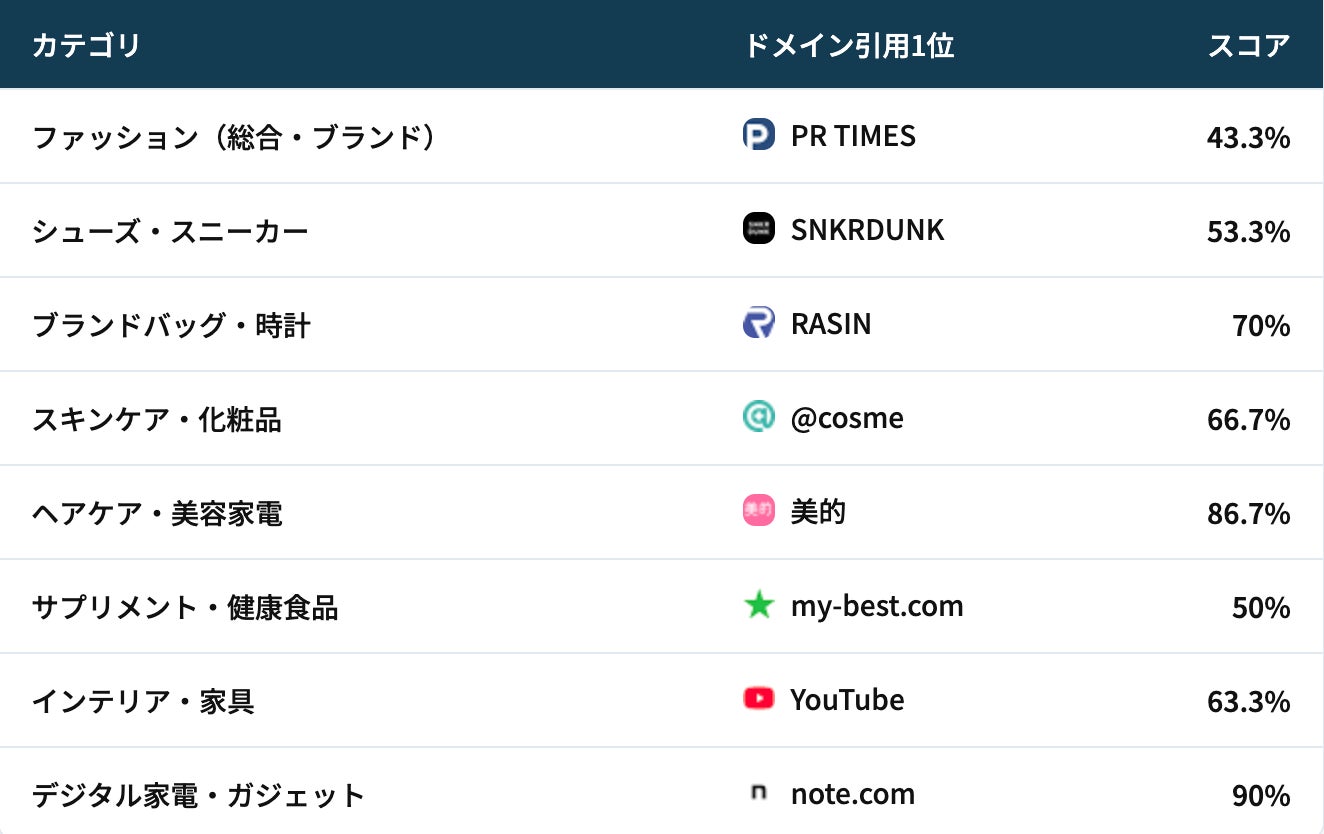This screenshot has width=1324, height=834.
Task: Click the 90% score for デジタル家電・ガジェット
Action: point(1261,796)
